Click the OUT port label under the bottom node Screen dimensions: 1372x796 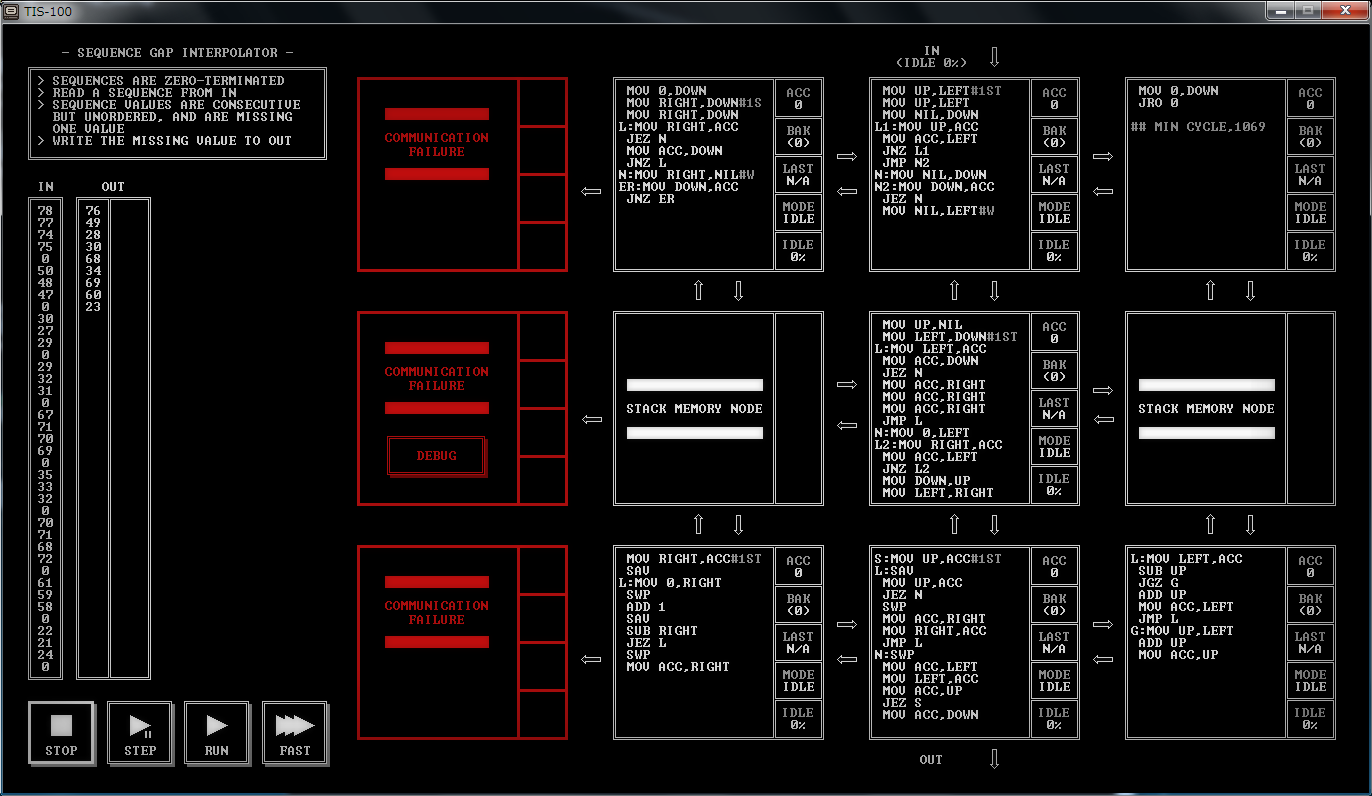(x=931, y=760)
